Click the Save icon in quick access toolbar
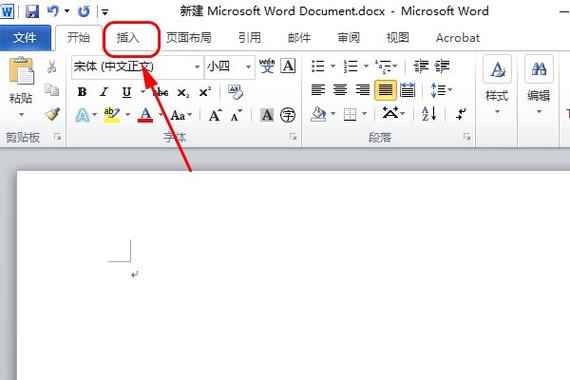The image size is (570, 380). 32,12
